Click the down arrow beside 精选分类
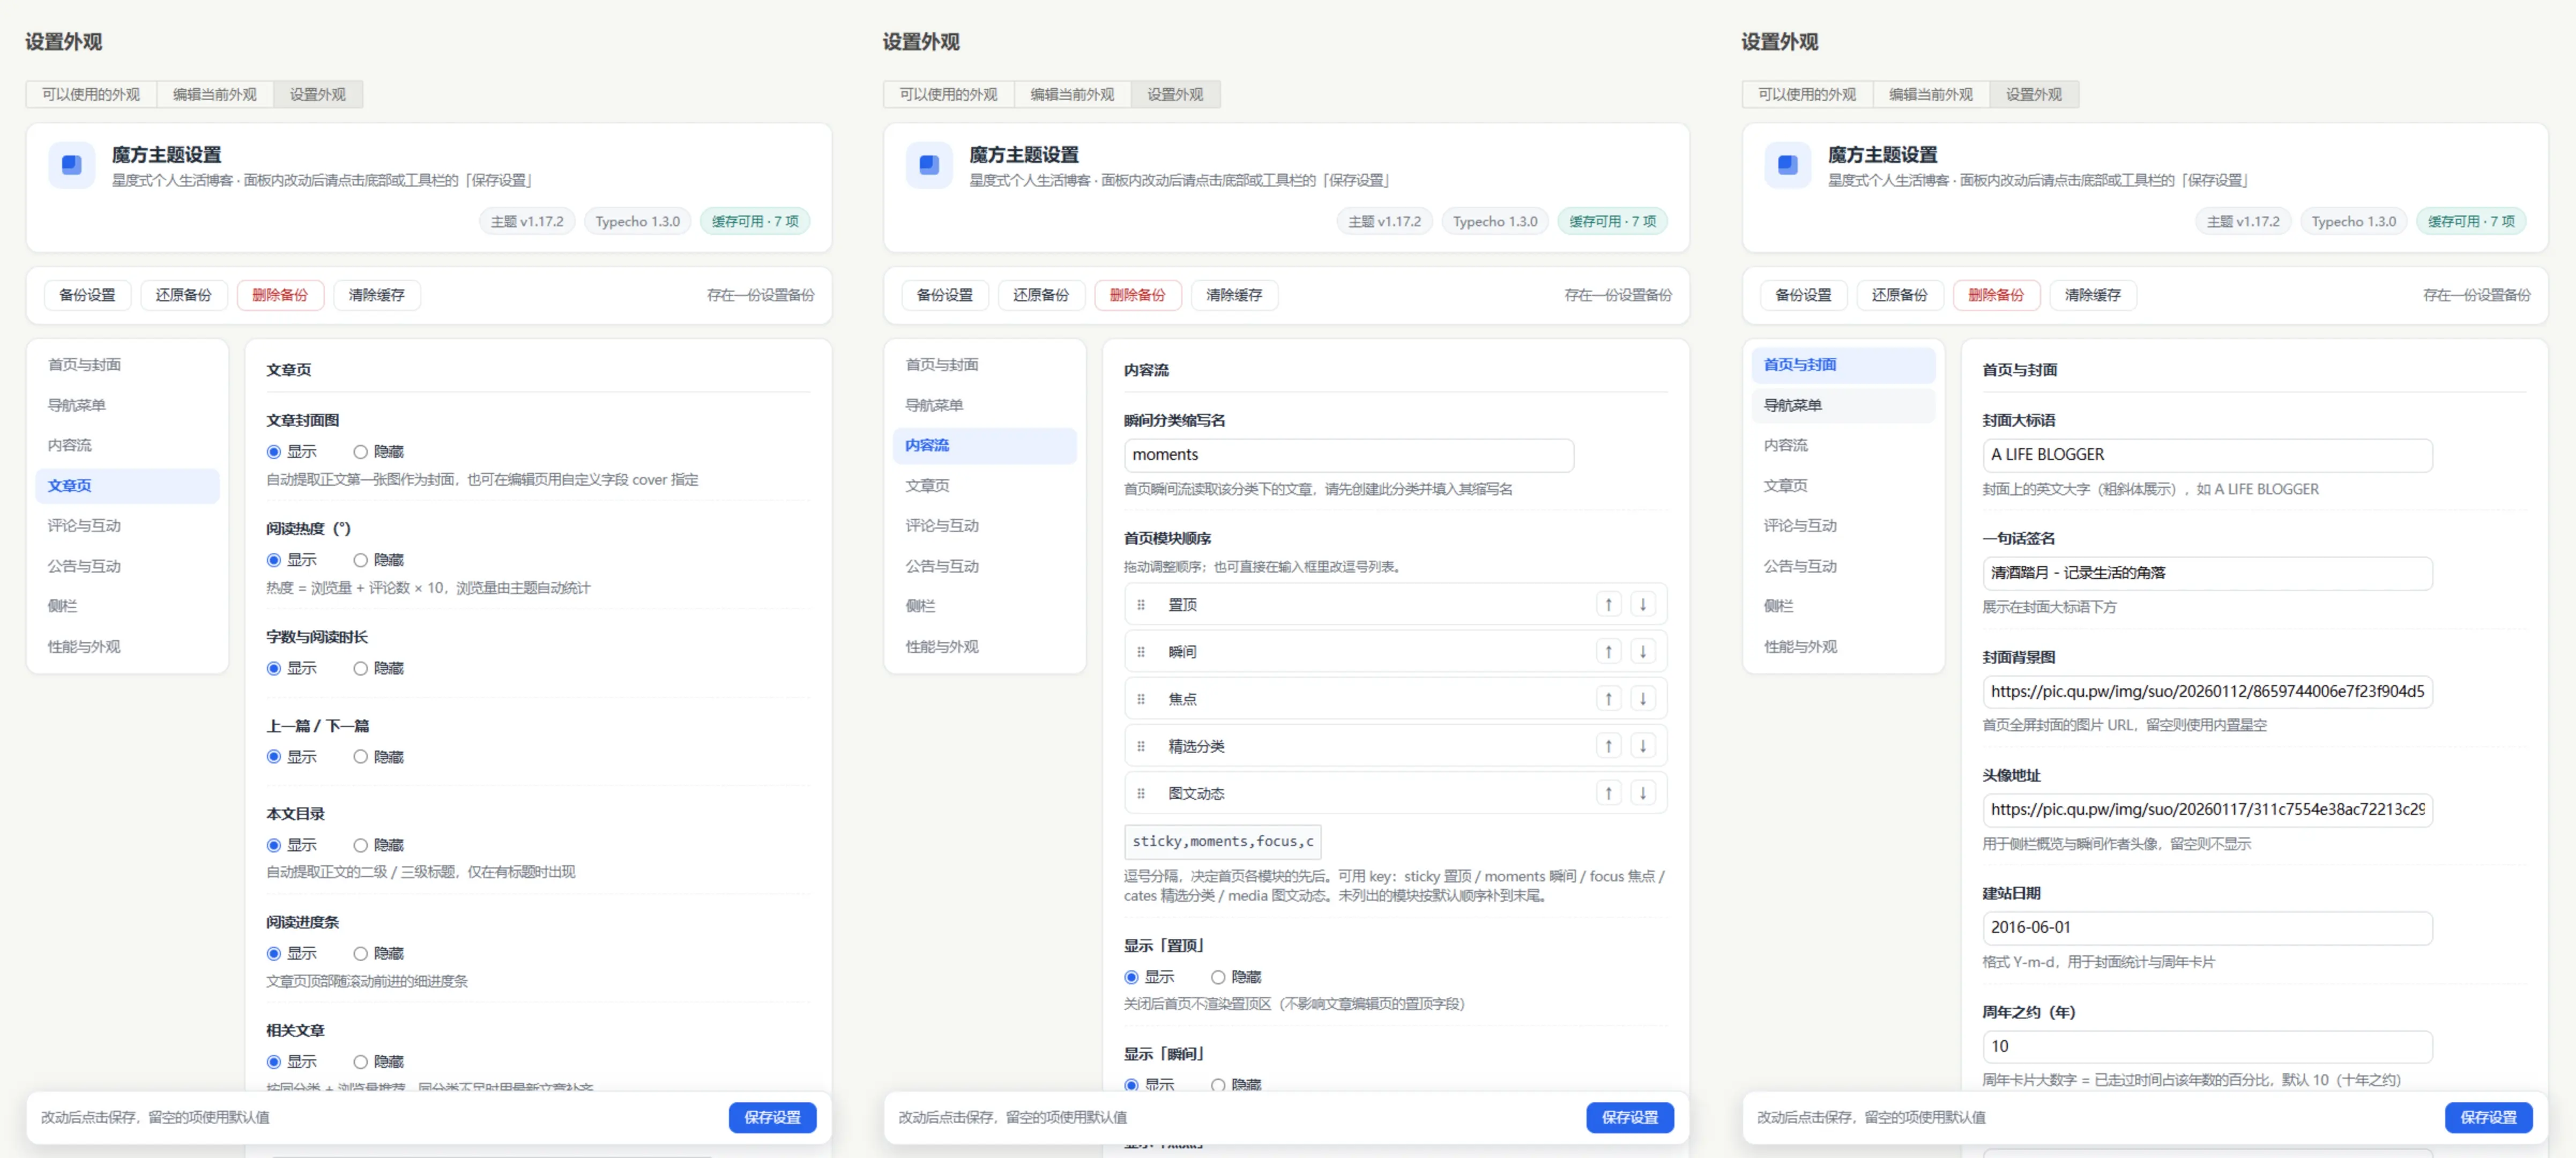This screenshot has width=2576, height=1158. (x=1642, y=745)
